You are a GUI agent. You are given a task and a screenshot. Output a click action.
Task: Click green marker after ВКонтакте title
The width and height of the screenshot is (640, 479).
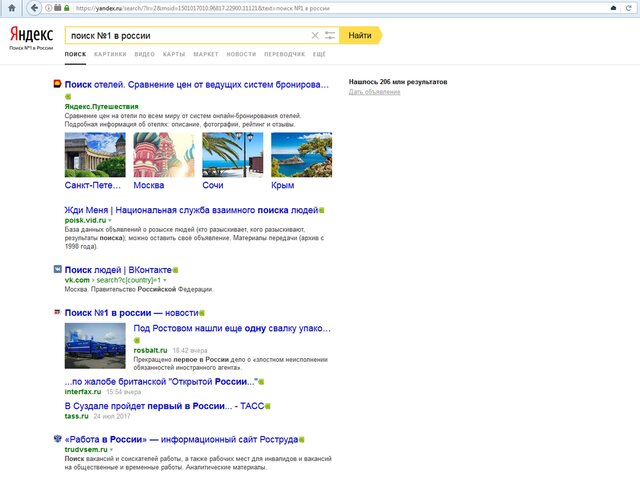pos(176,270)
